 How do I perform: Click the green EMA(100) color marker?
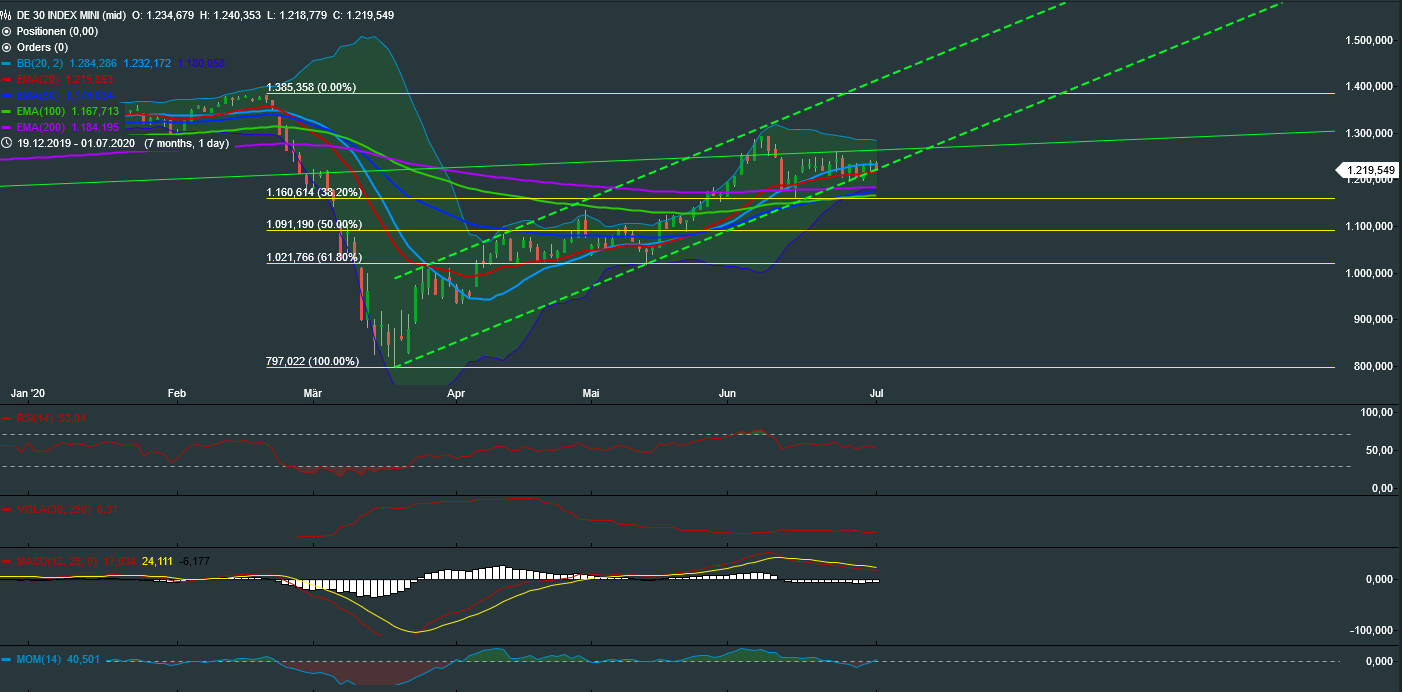[x=7, y=111]
